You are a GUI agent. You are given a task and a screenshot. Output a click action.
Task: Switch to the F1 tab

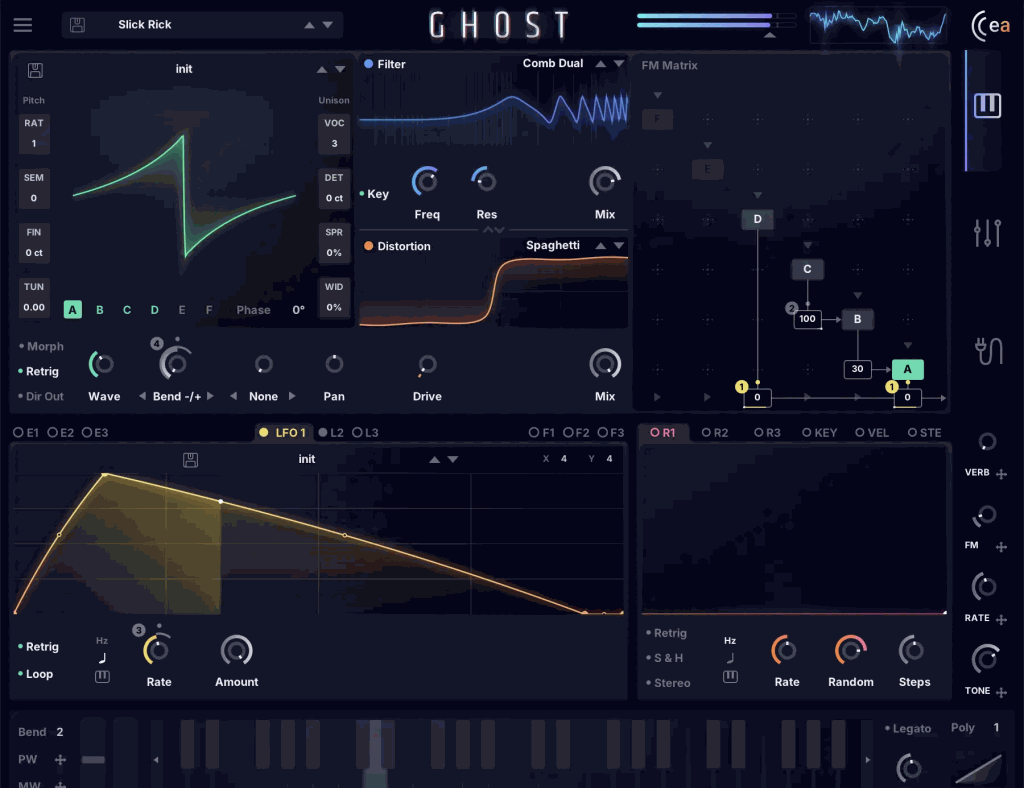pos(541,432)
